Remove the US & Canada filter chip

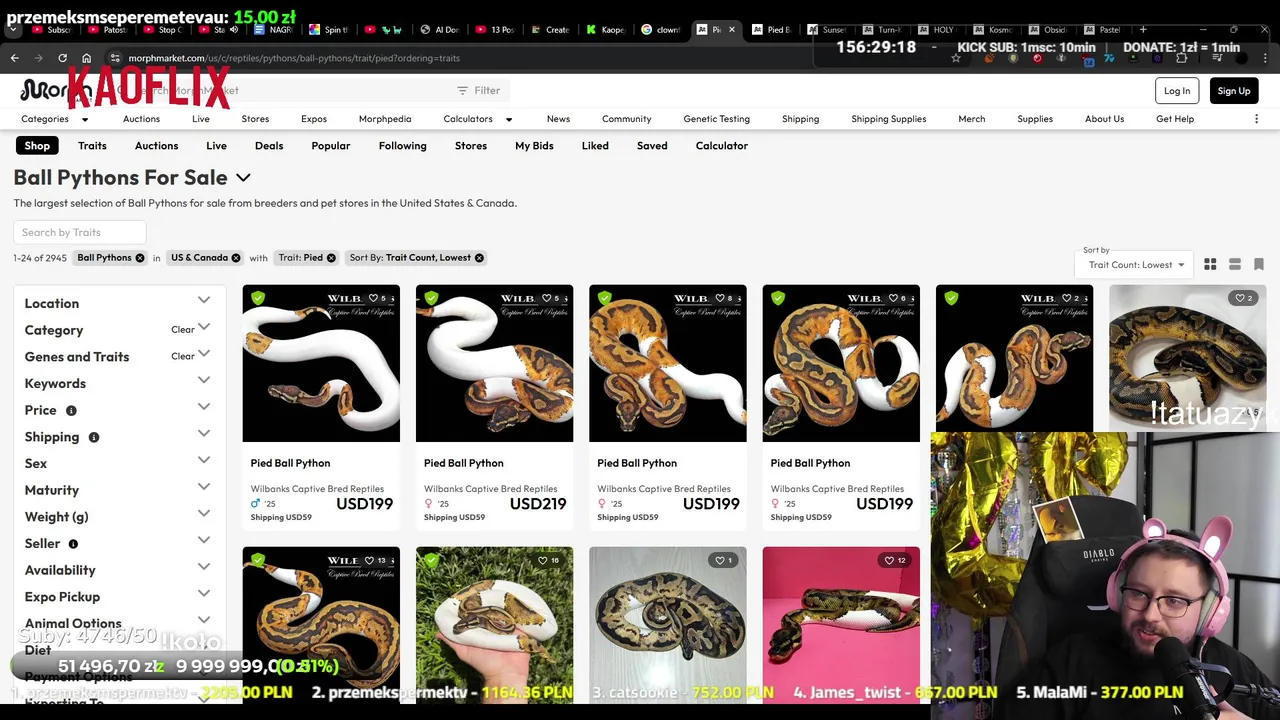click(x=236, y=258)
